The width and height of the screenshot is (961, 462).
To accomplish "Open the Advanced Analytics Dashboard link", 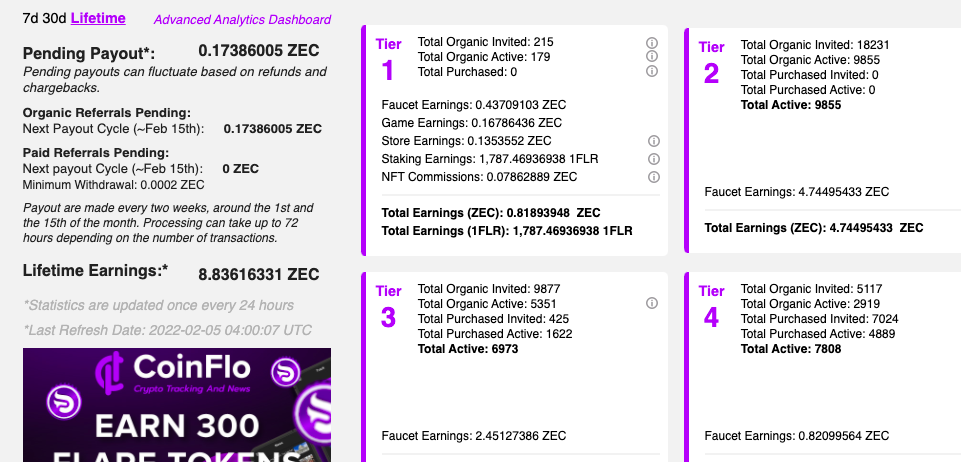I will [x=242, y=20].
